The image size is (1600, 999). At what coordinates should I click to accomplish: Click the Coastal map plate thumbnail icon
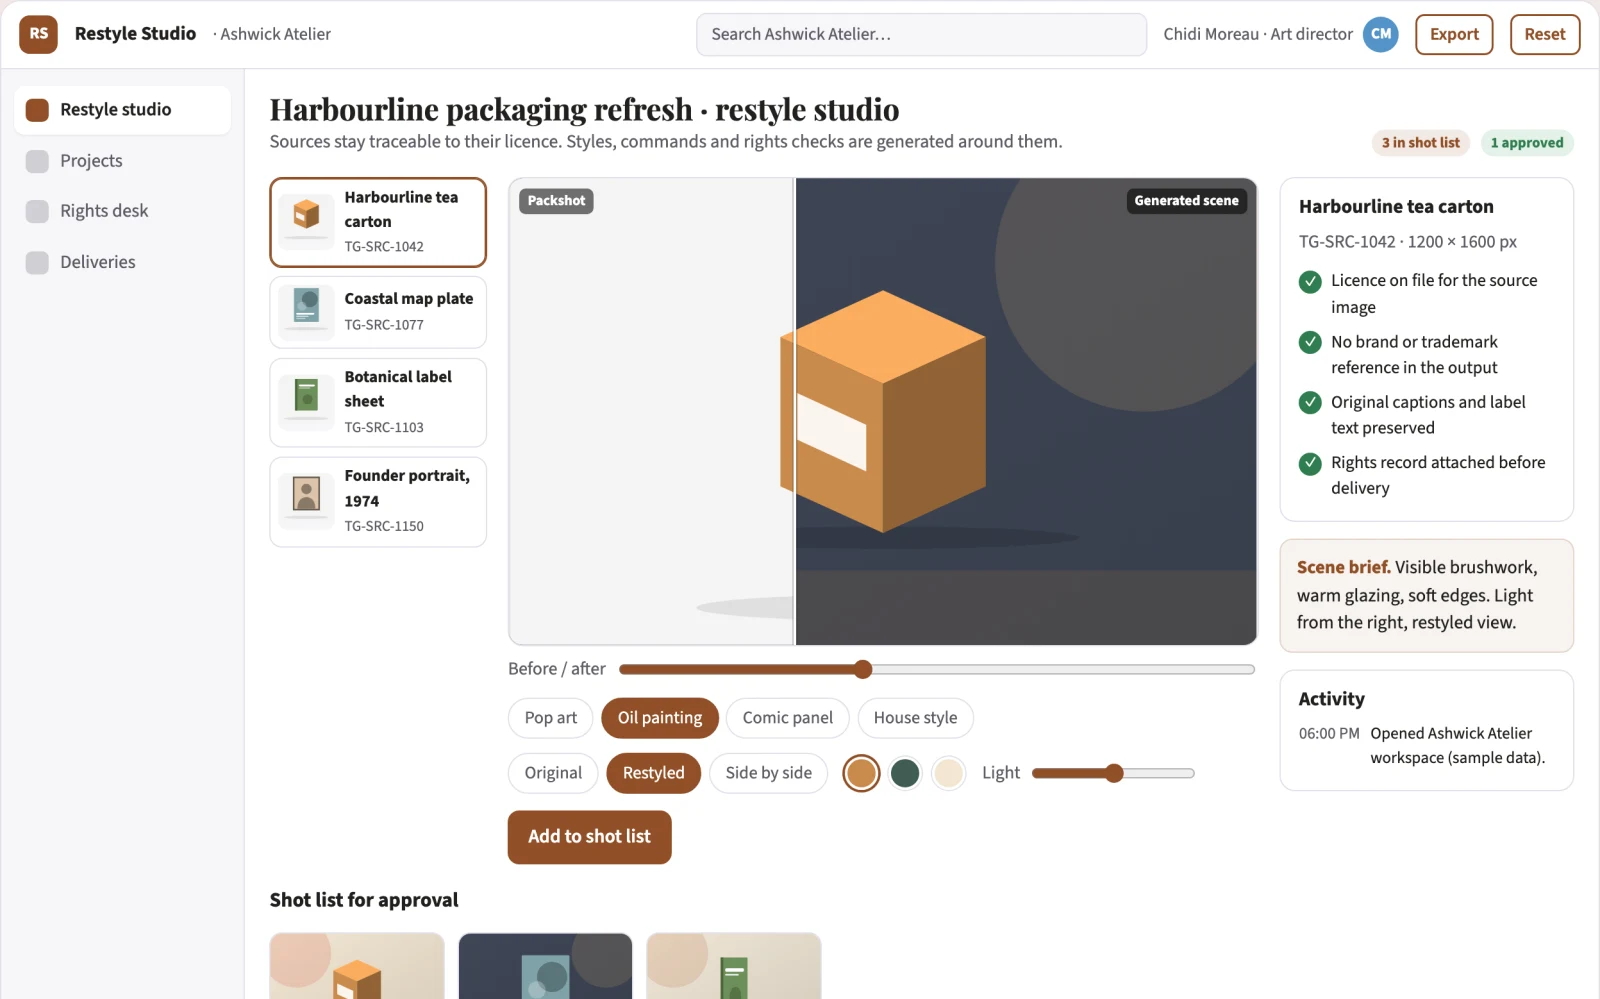pos(306,312)
